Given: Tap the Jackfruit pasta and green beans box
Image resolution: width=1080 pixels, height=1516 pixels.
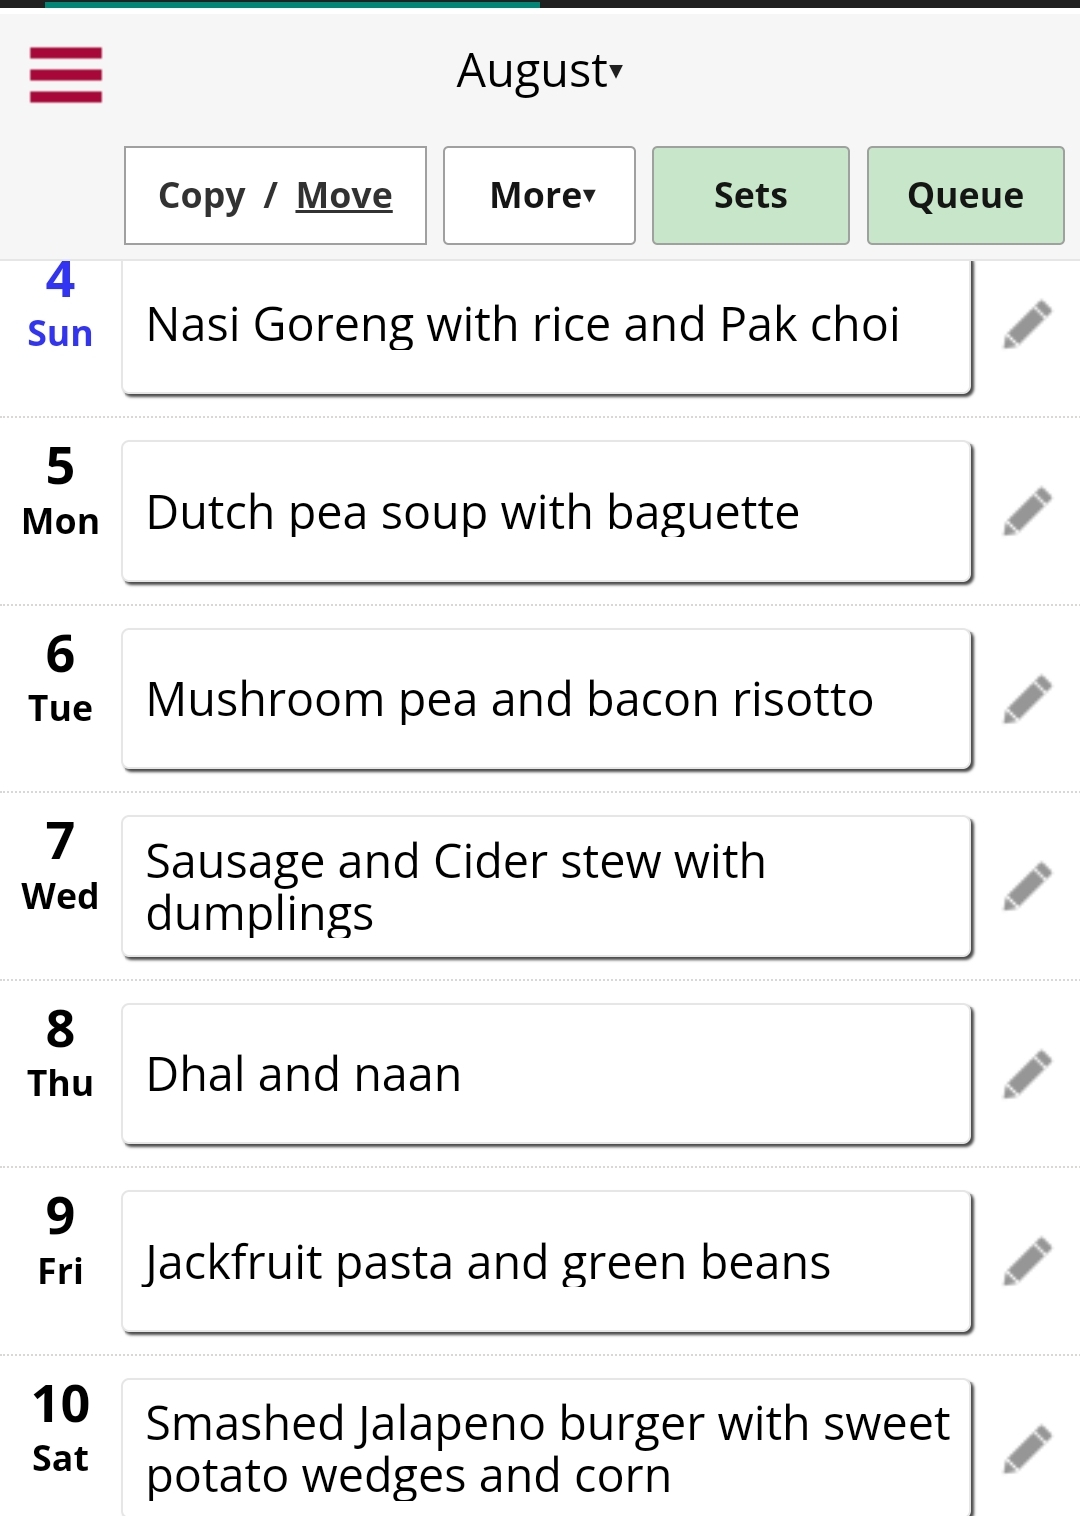Looking at the screenshot, I should pyautogui.click(x=547, y=1262).
